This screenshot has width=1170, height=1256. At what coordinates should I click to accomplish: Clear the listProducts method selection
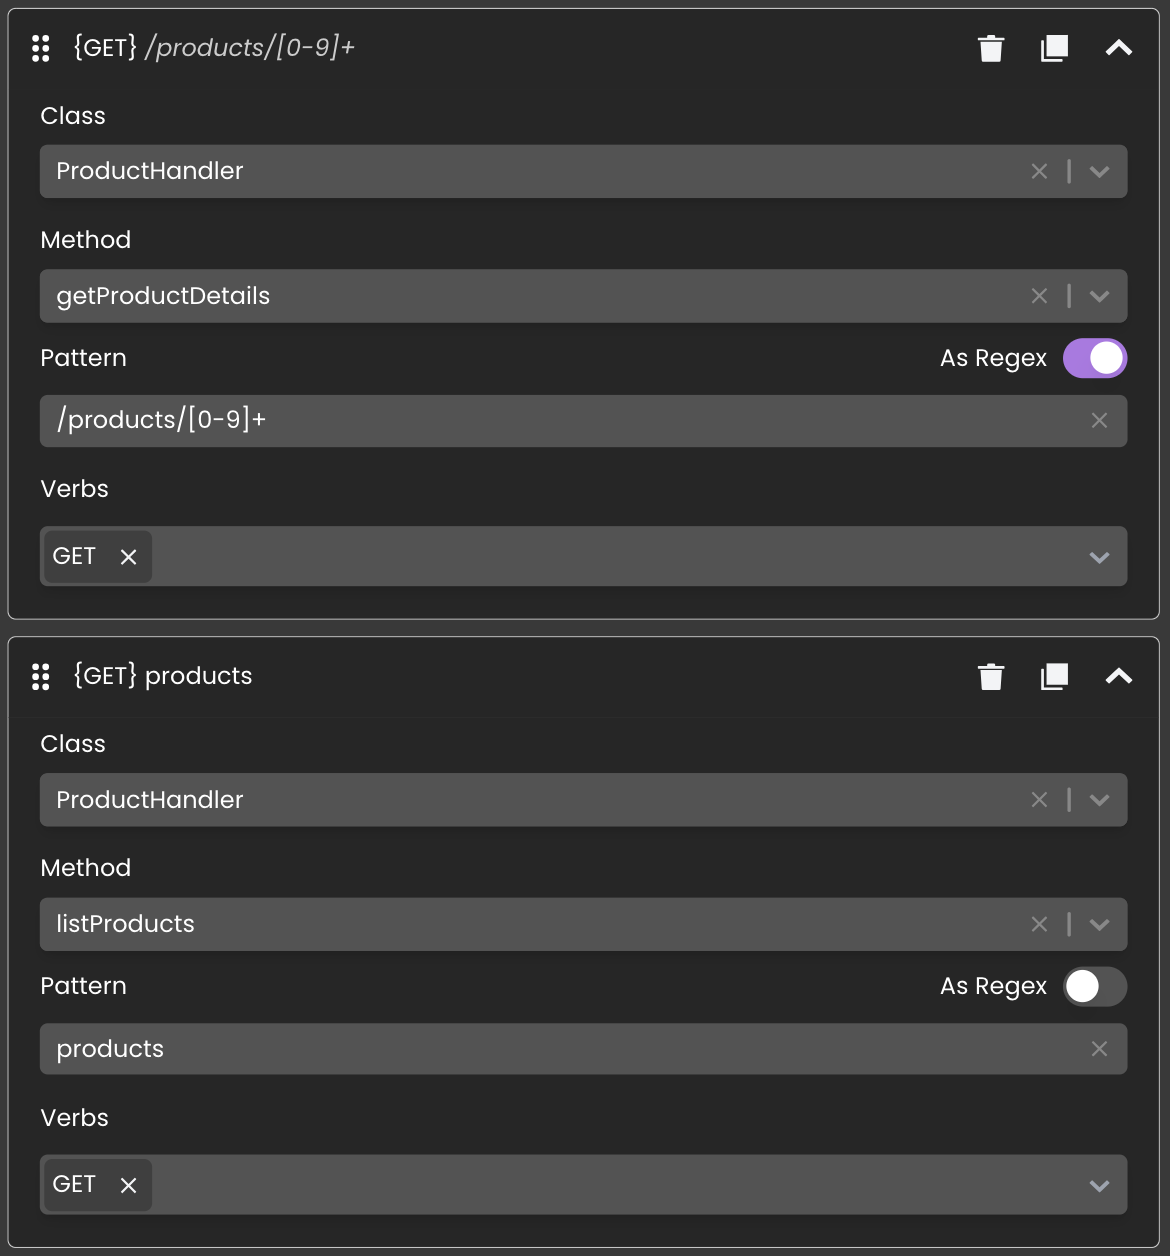1039,925
